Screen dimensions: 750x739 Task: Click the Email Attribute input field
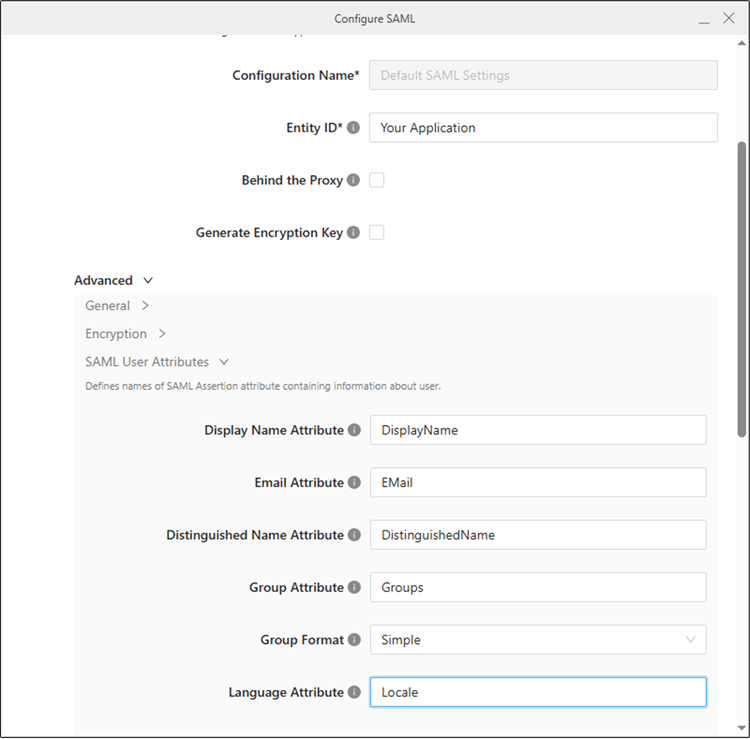pos(537,482)
